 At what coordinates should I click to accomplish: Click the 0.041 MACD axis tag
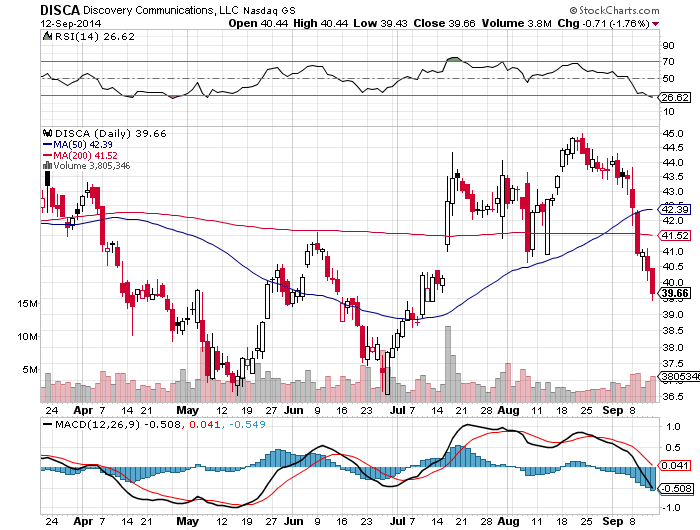(x=675, y=465)
